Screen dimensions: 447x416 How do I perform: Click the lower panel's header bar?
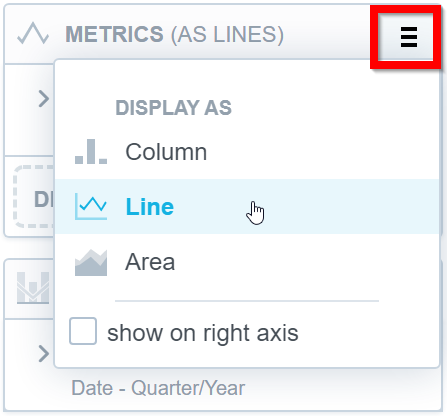(29, 289)
